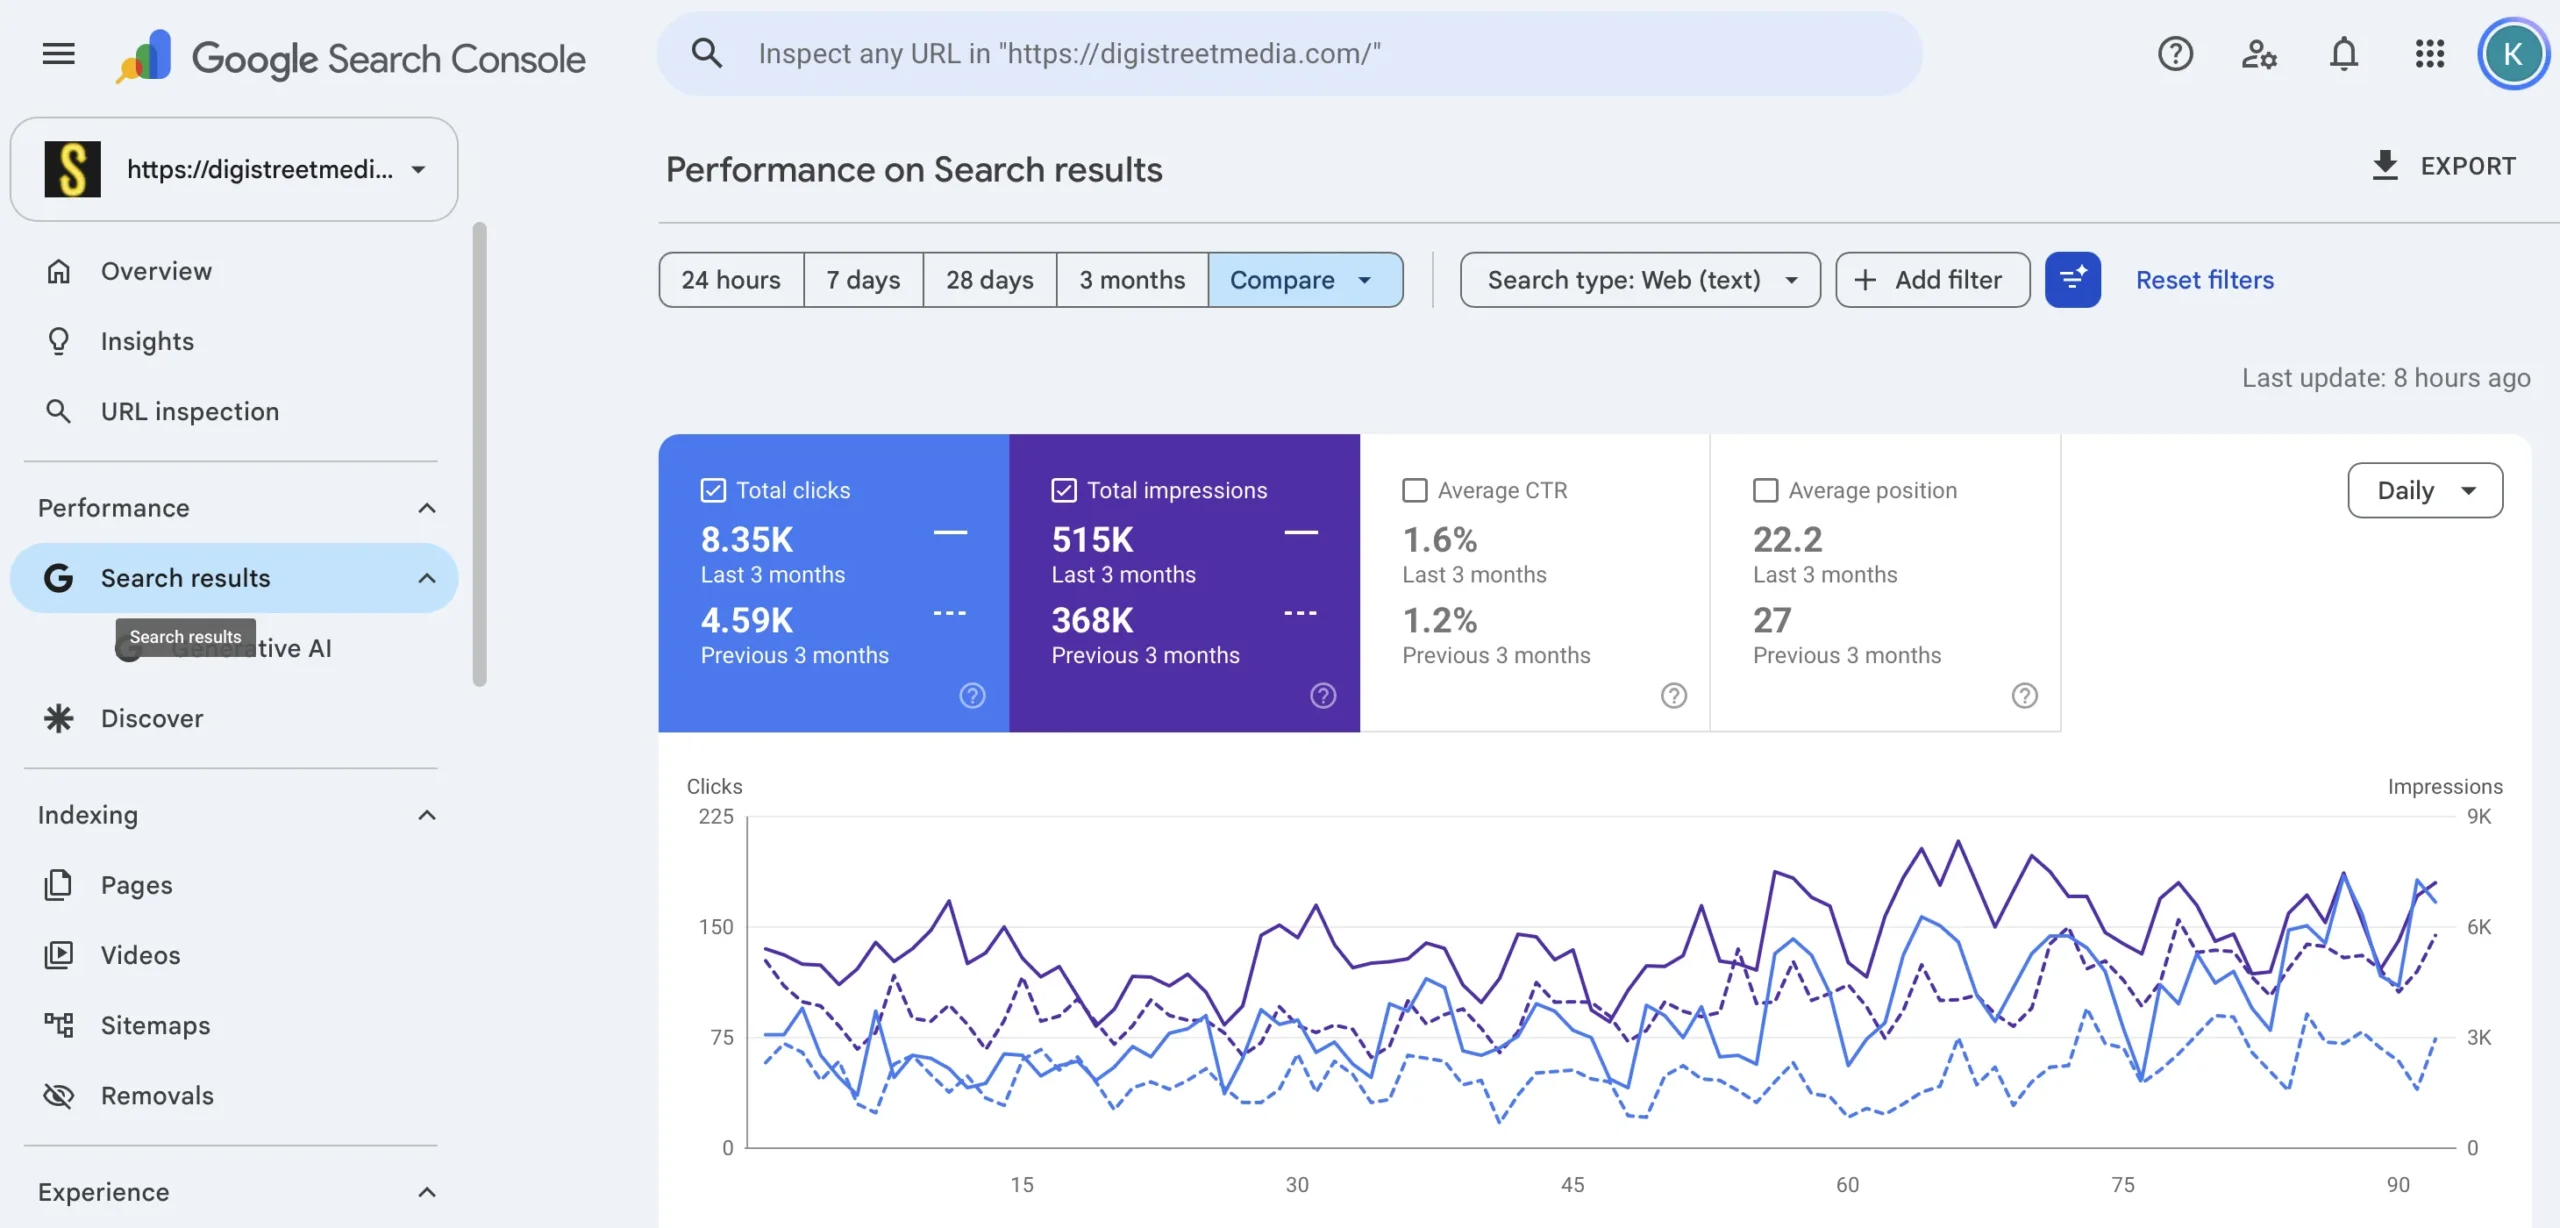Screen dimensions: 2560x1228
Task: Go to Overview in sidebar
Action: [x=234, y=271]
